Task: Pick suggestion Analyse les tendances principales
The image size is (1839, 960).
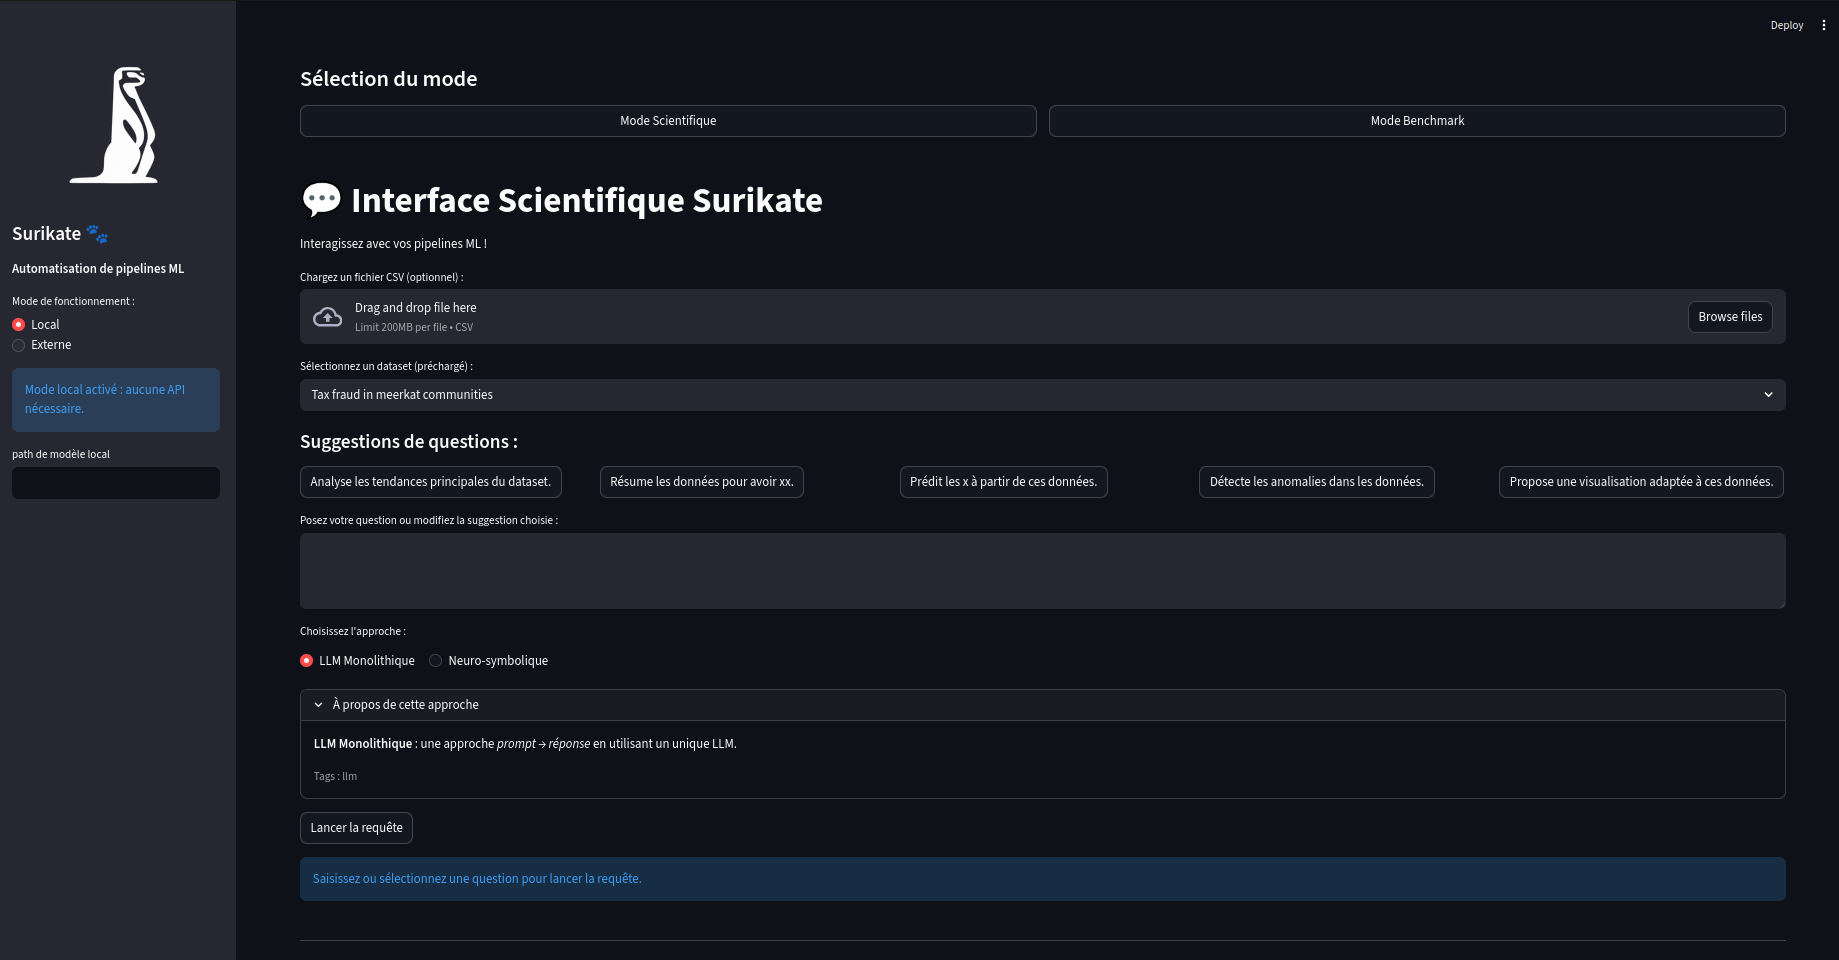Action: (x=430, y=482)
